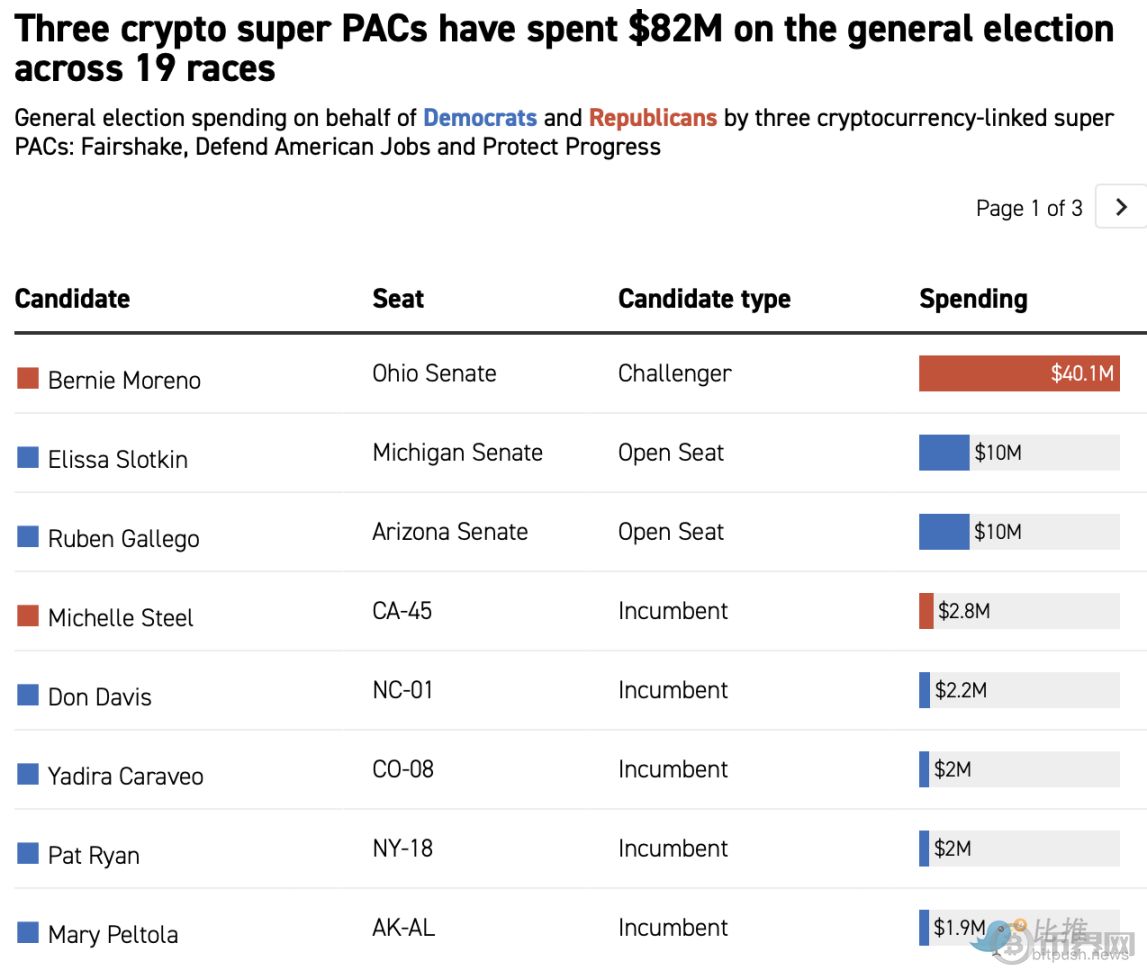Select the Pat Ryan candidate name

tap(93, 855)
